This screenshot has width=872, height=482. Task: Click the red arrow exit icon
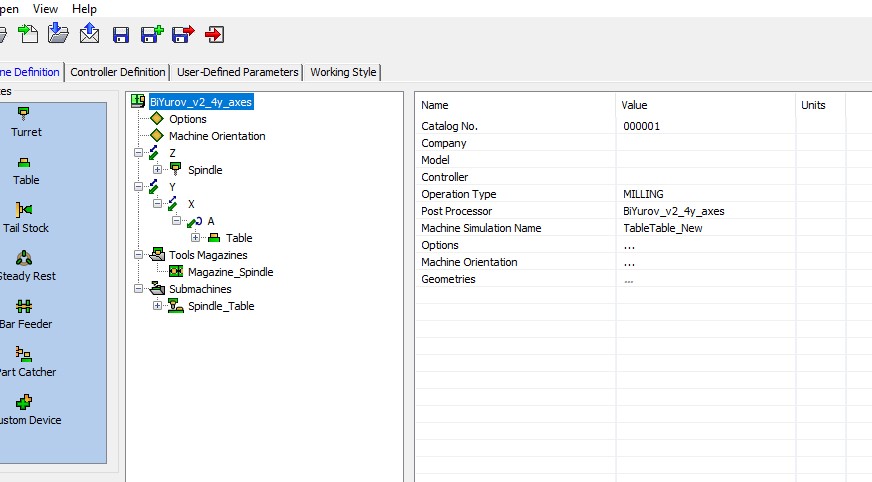pyautogui.click(x=214, y=34)
